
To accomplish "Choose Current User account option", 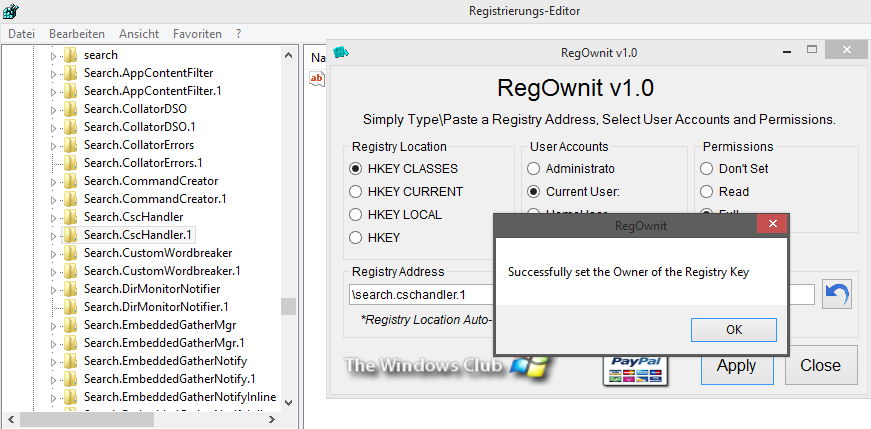I will coord(533,192).
